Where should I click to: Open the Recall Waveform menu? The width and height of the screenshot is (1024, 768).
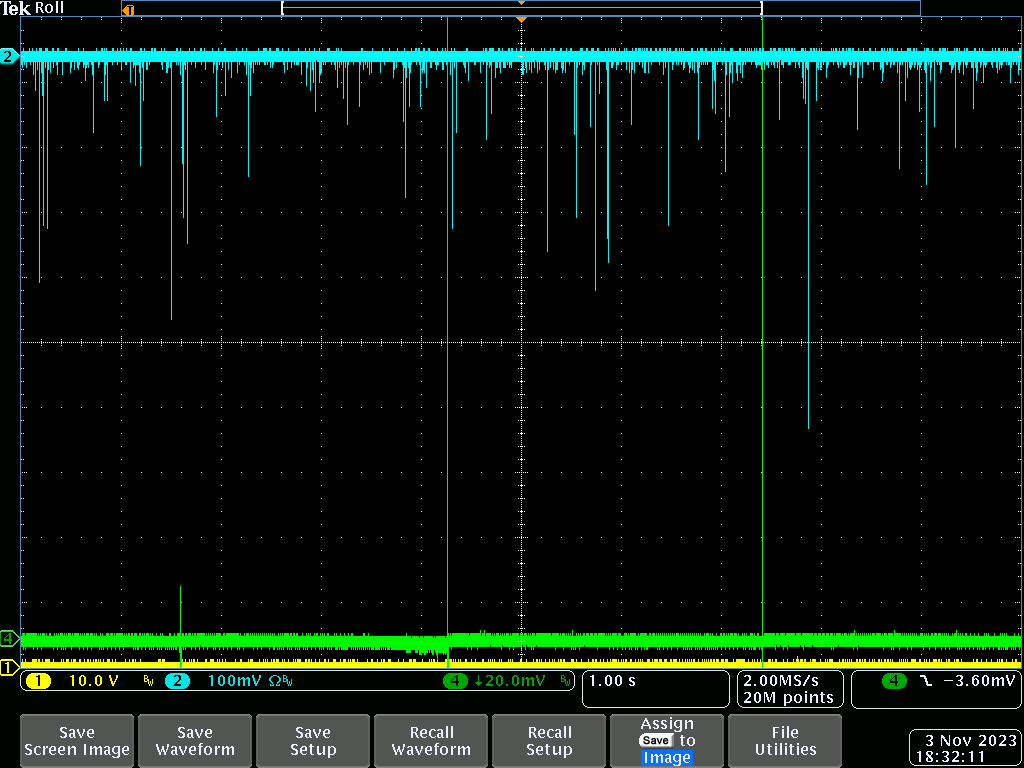pos(431,741)
